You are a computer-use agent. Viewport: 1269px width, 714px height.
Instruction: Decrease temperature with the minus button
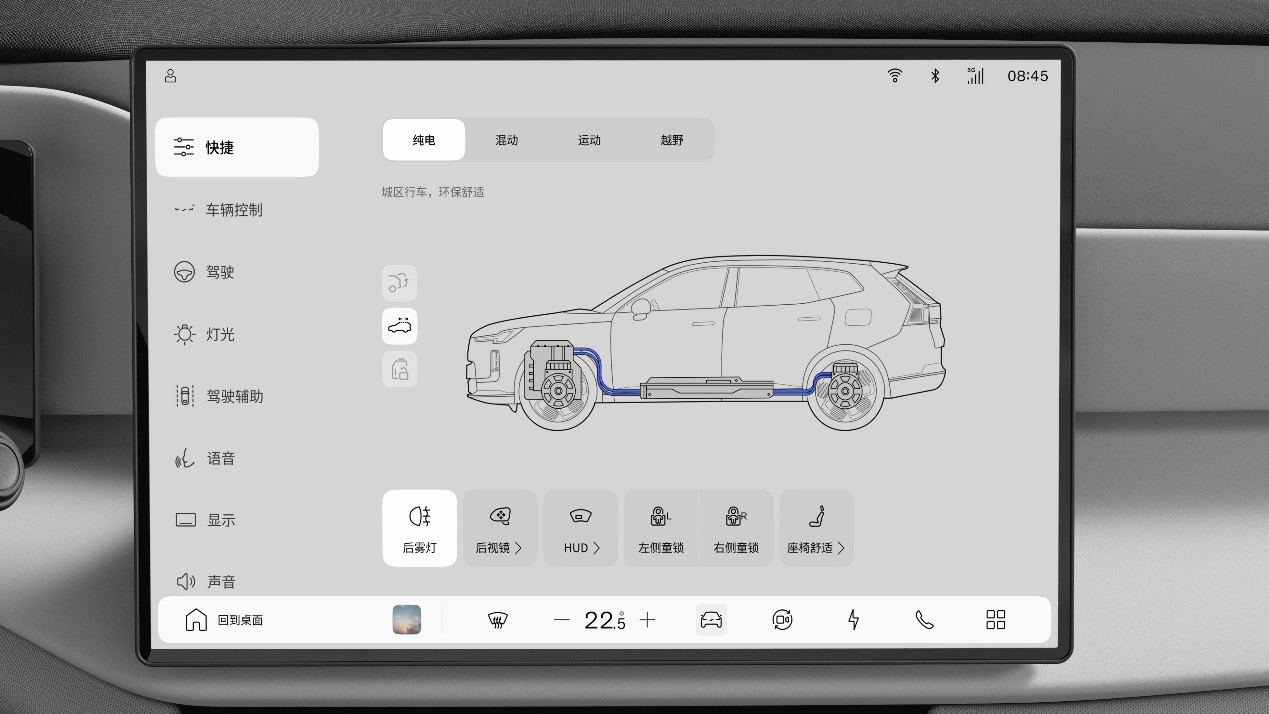pos(562,620)
